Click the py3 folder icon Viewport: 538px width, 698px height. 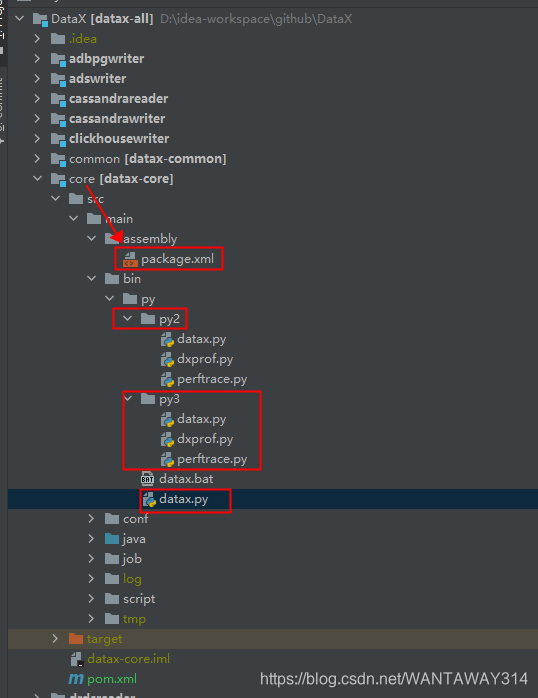click(x=148, y=399)
